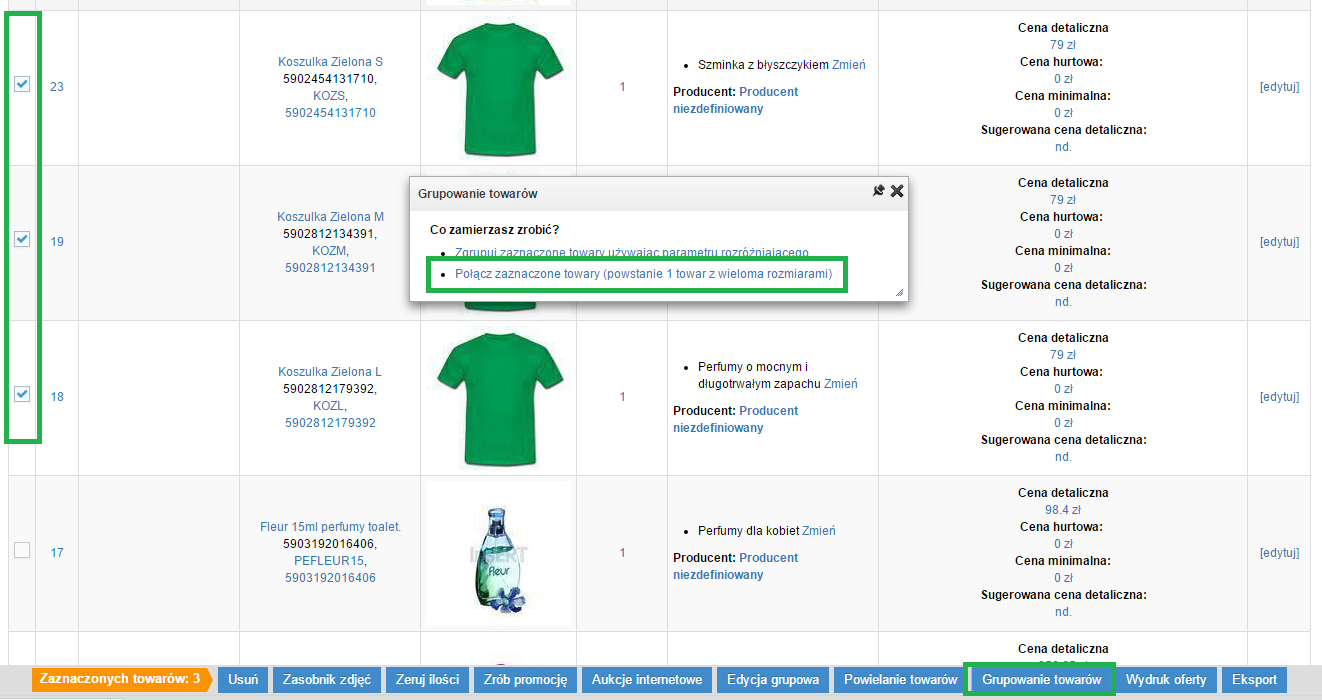Click the Eksport button
The width and height of the screenshot is (1322, 700).
click(x=1254, y=680)
